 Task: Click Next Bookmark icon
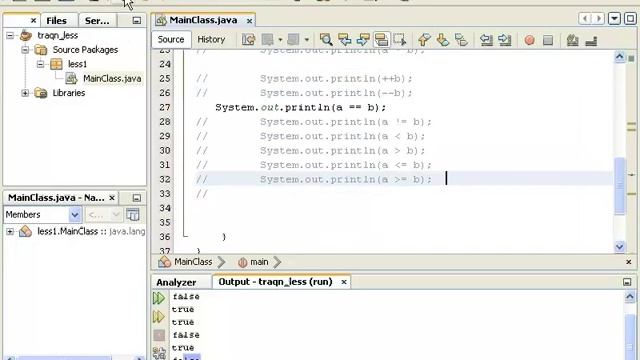442,40
